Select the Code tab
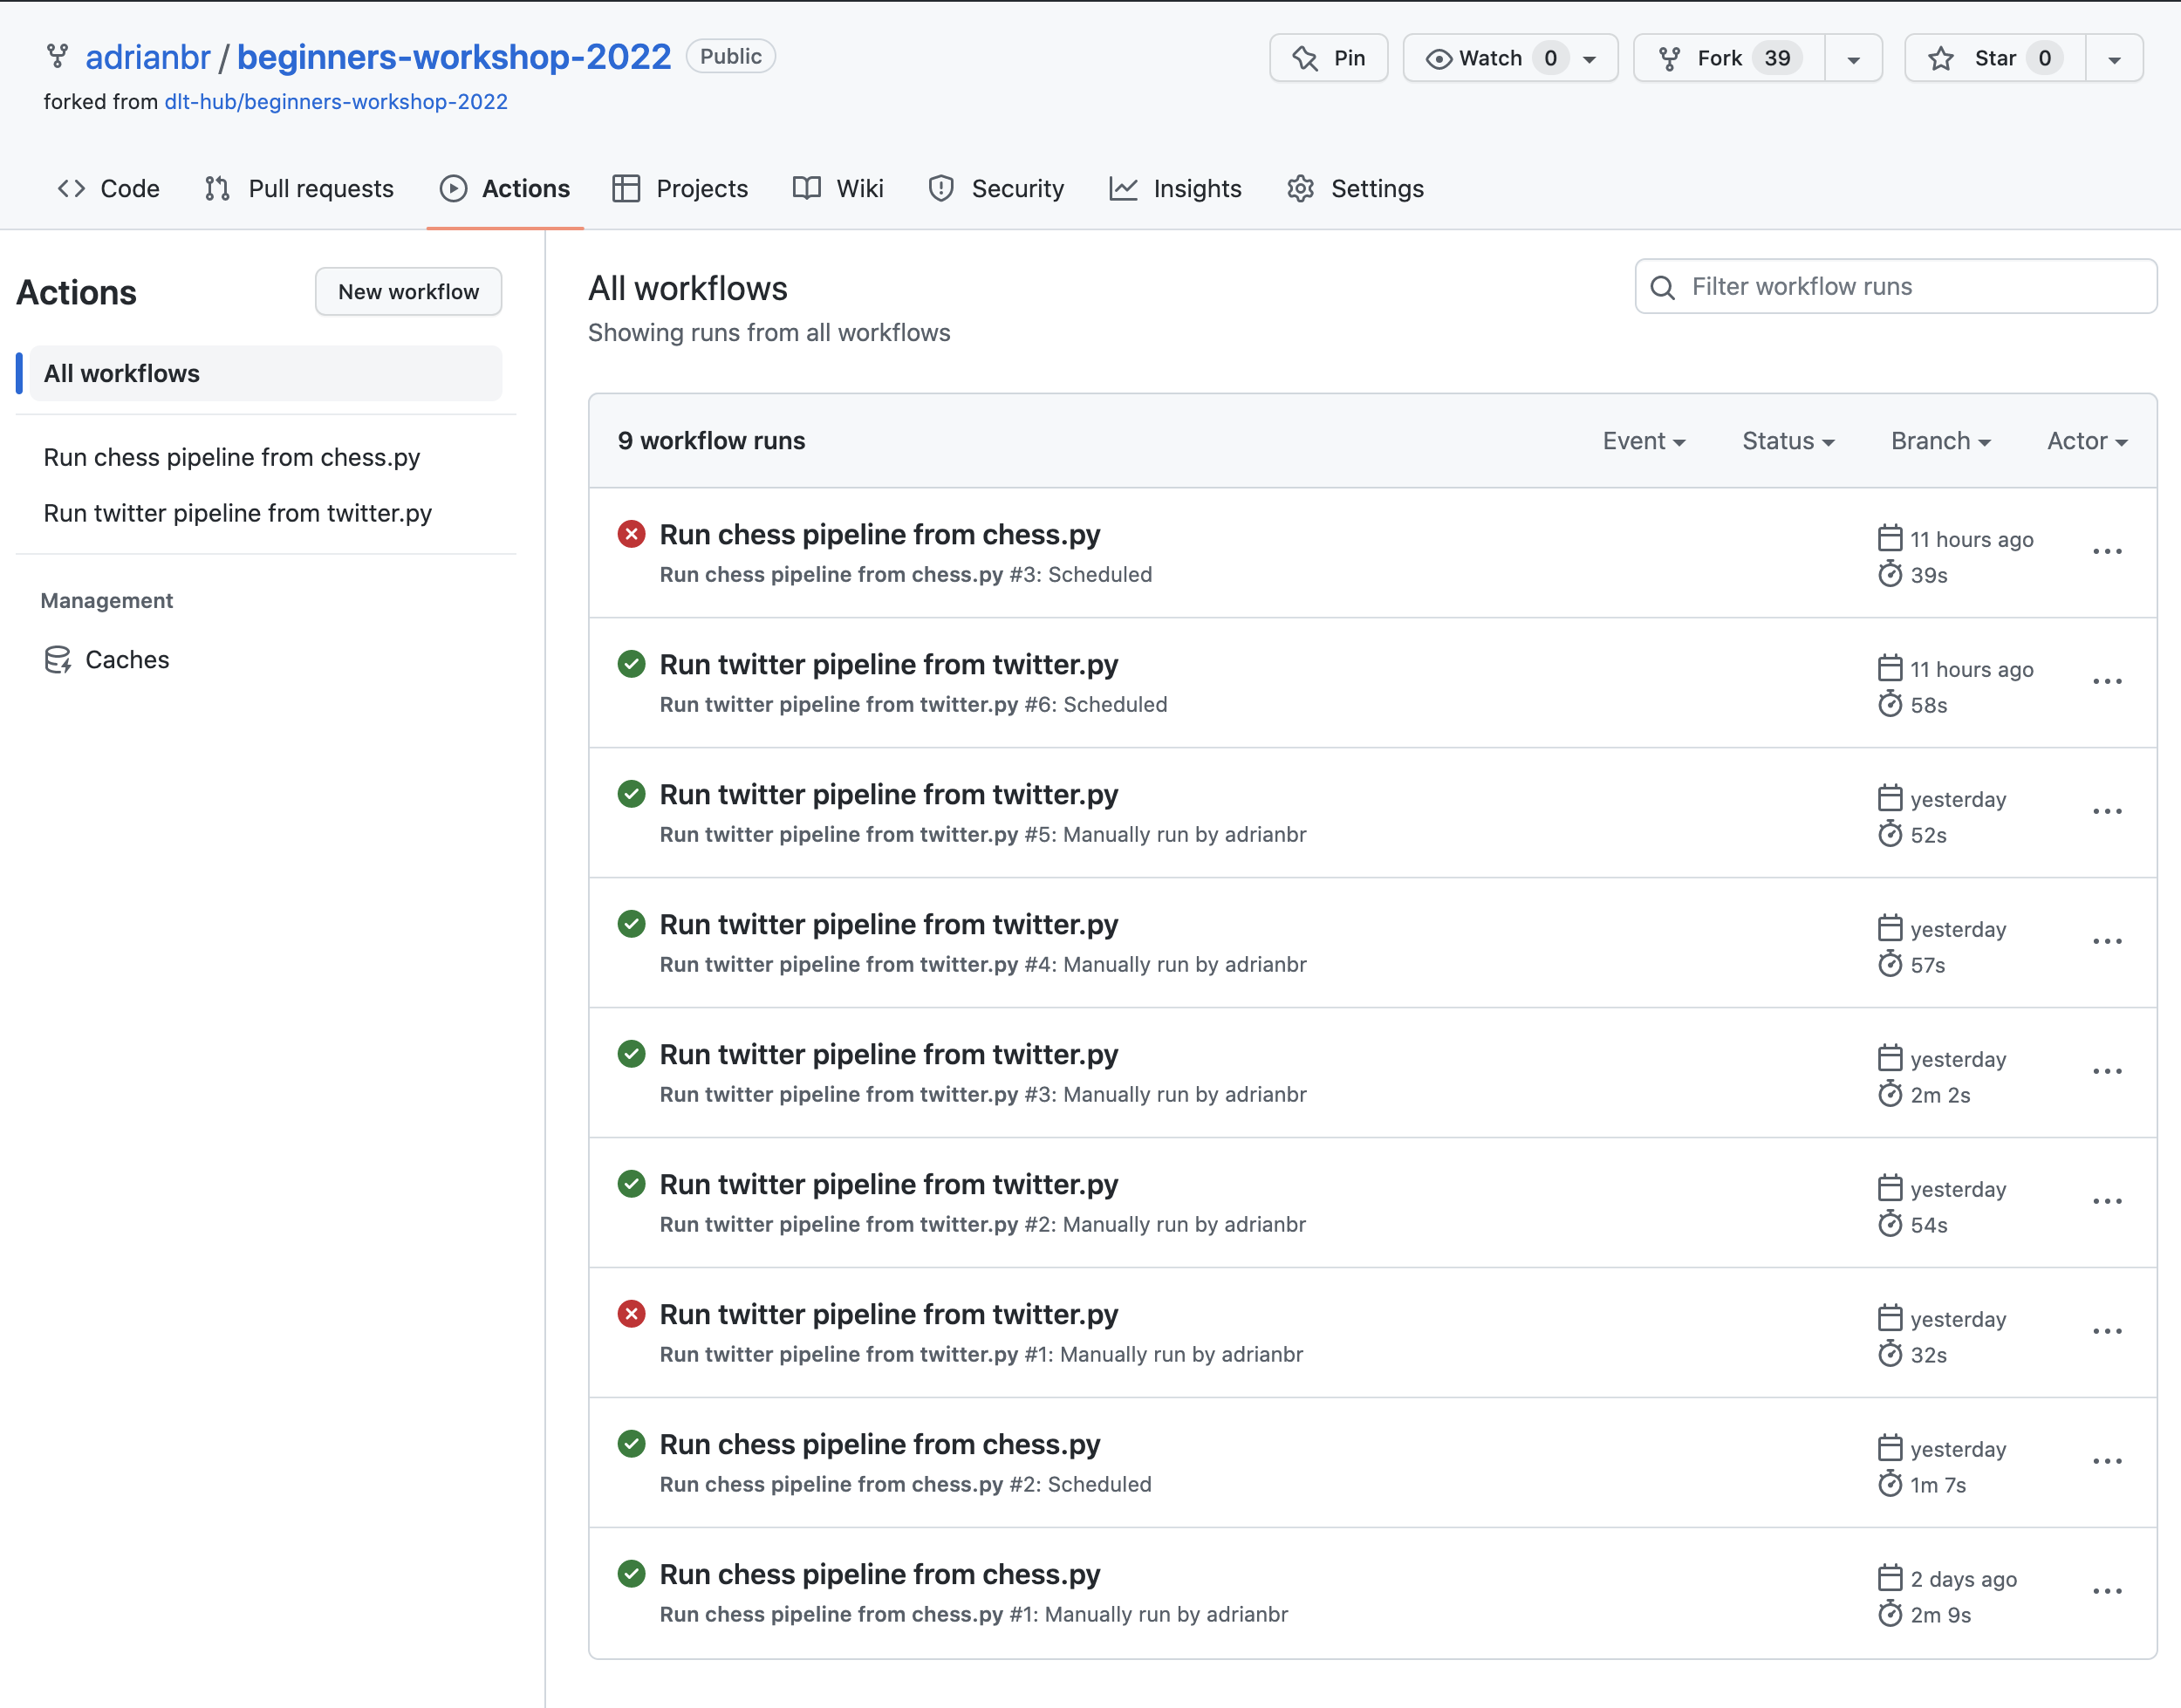Image resolution: width=2181 pixels, height=1708 pixels. [110, 186]
